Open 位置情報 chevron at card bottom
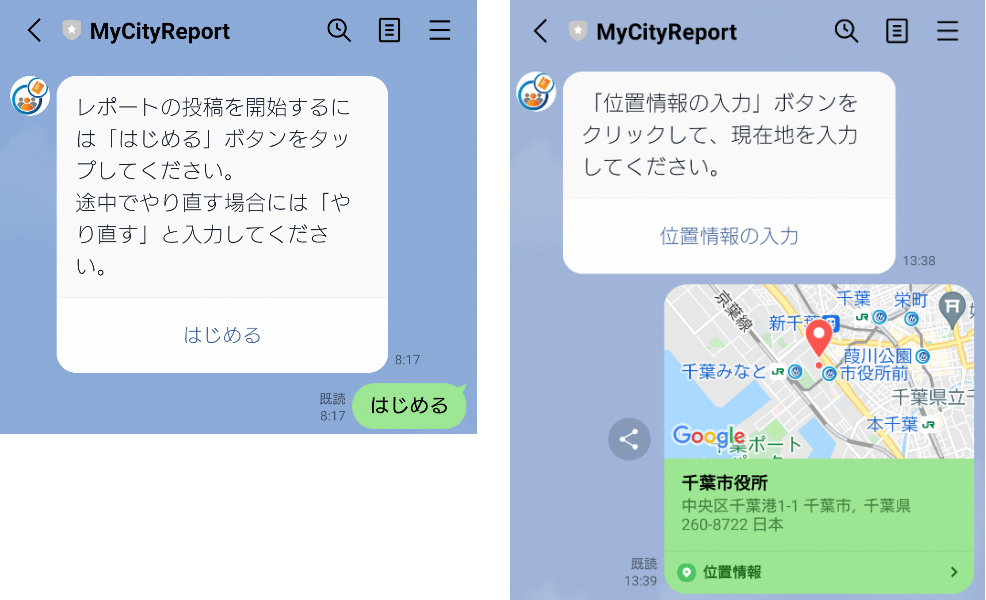The height and width of the screenshot is (600, 986). pyautogui.click(x=954, y=572)
